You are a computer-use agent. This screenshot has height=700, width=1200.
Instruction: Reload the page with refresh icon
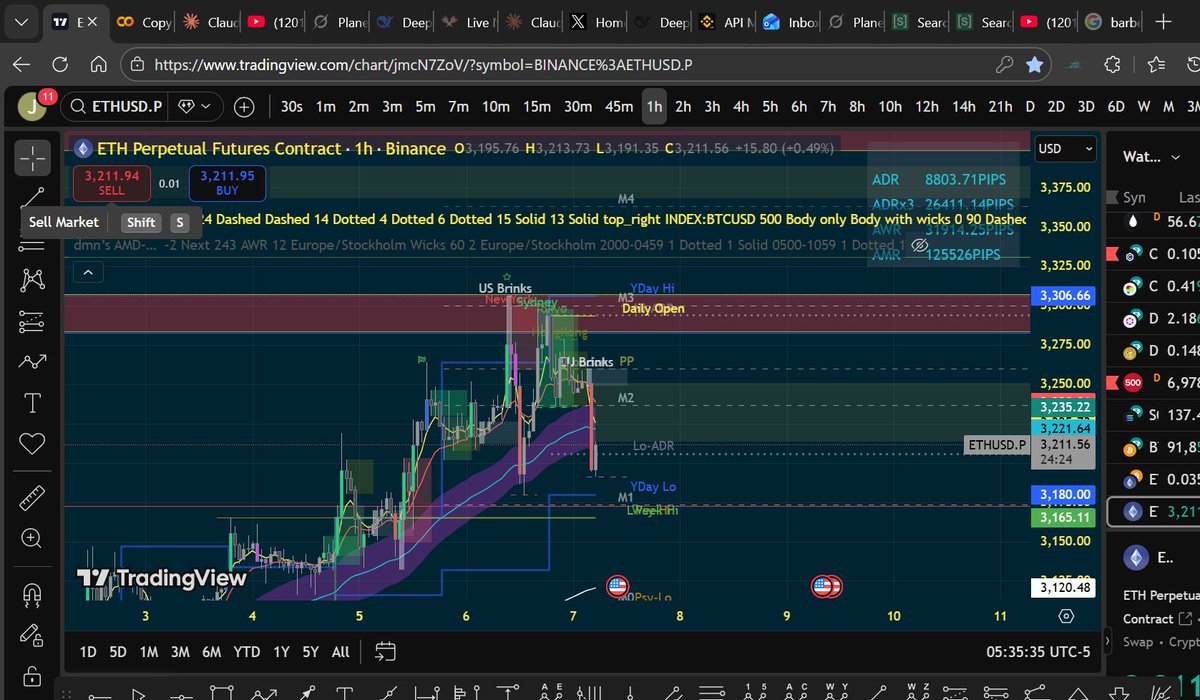pos(61,65)
